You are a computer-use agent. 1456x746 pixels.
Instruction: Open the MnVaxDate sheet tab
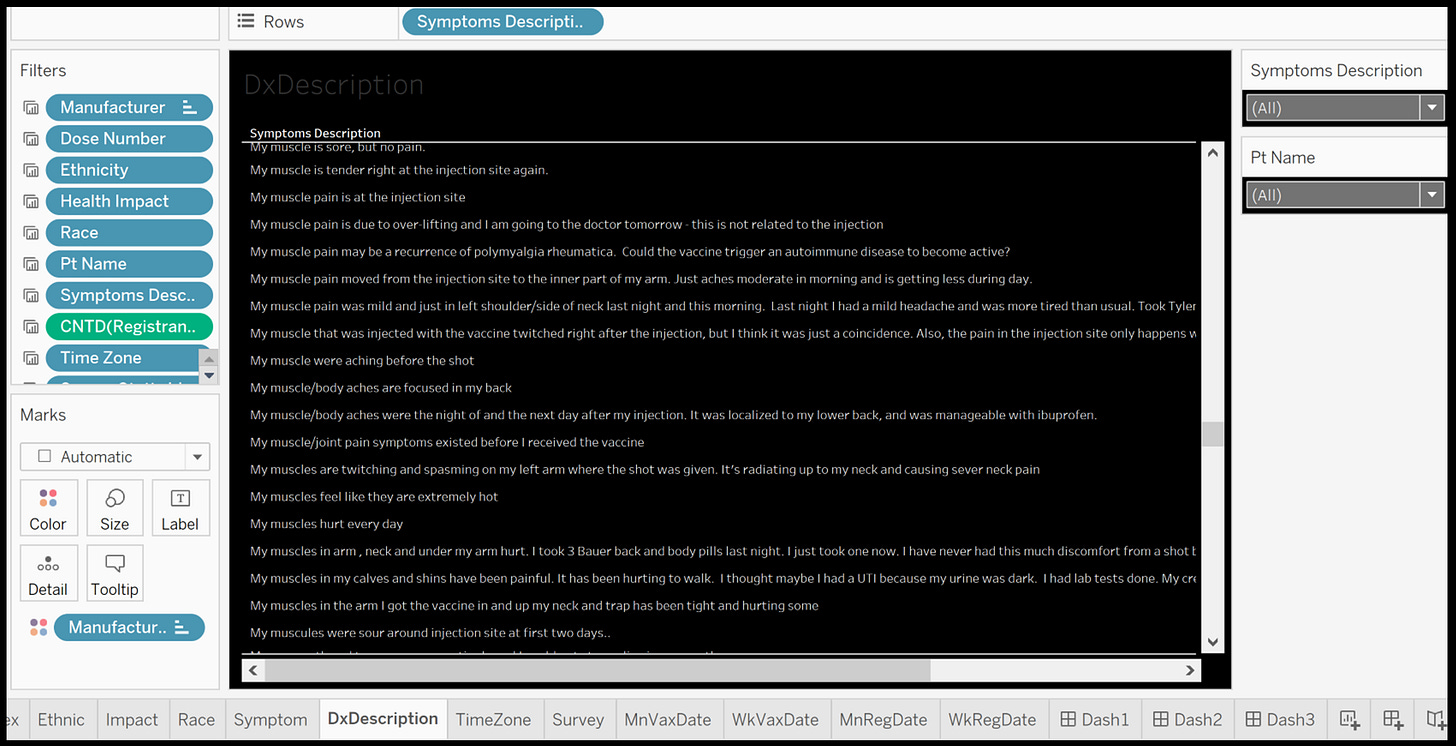[668, 719]
